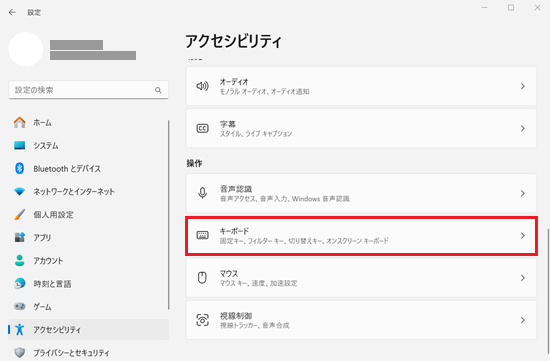Open プライバシーとセキュリティ
The image size is (550, 361).
(88, 353)
